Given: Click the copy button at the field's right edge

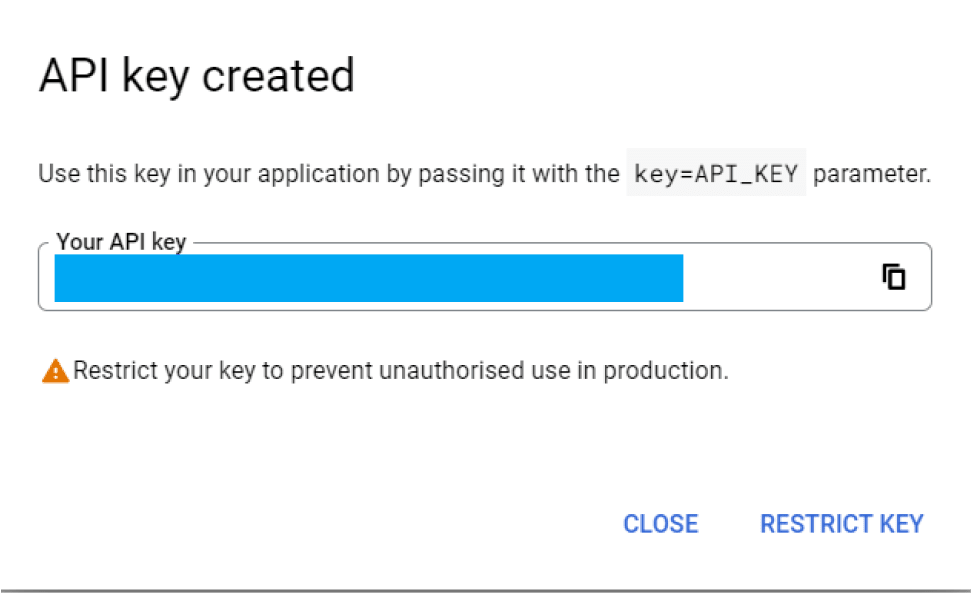Looking at the screenshot, I should [x=893, y=277].
